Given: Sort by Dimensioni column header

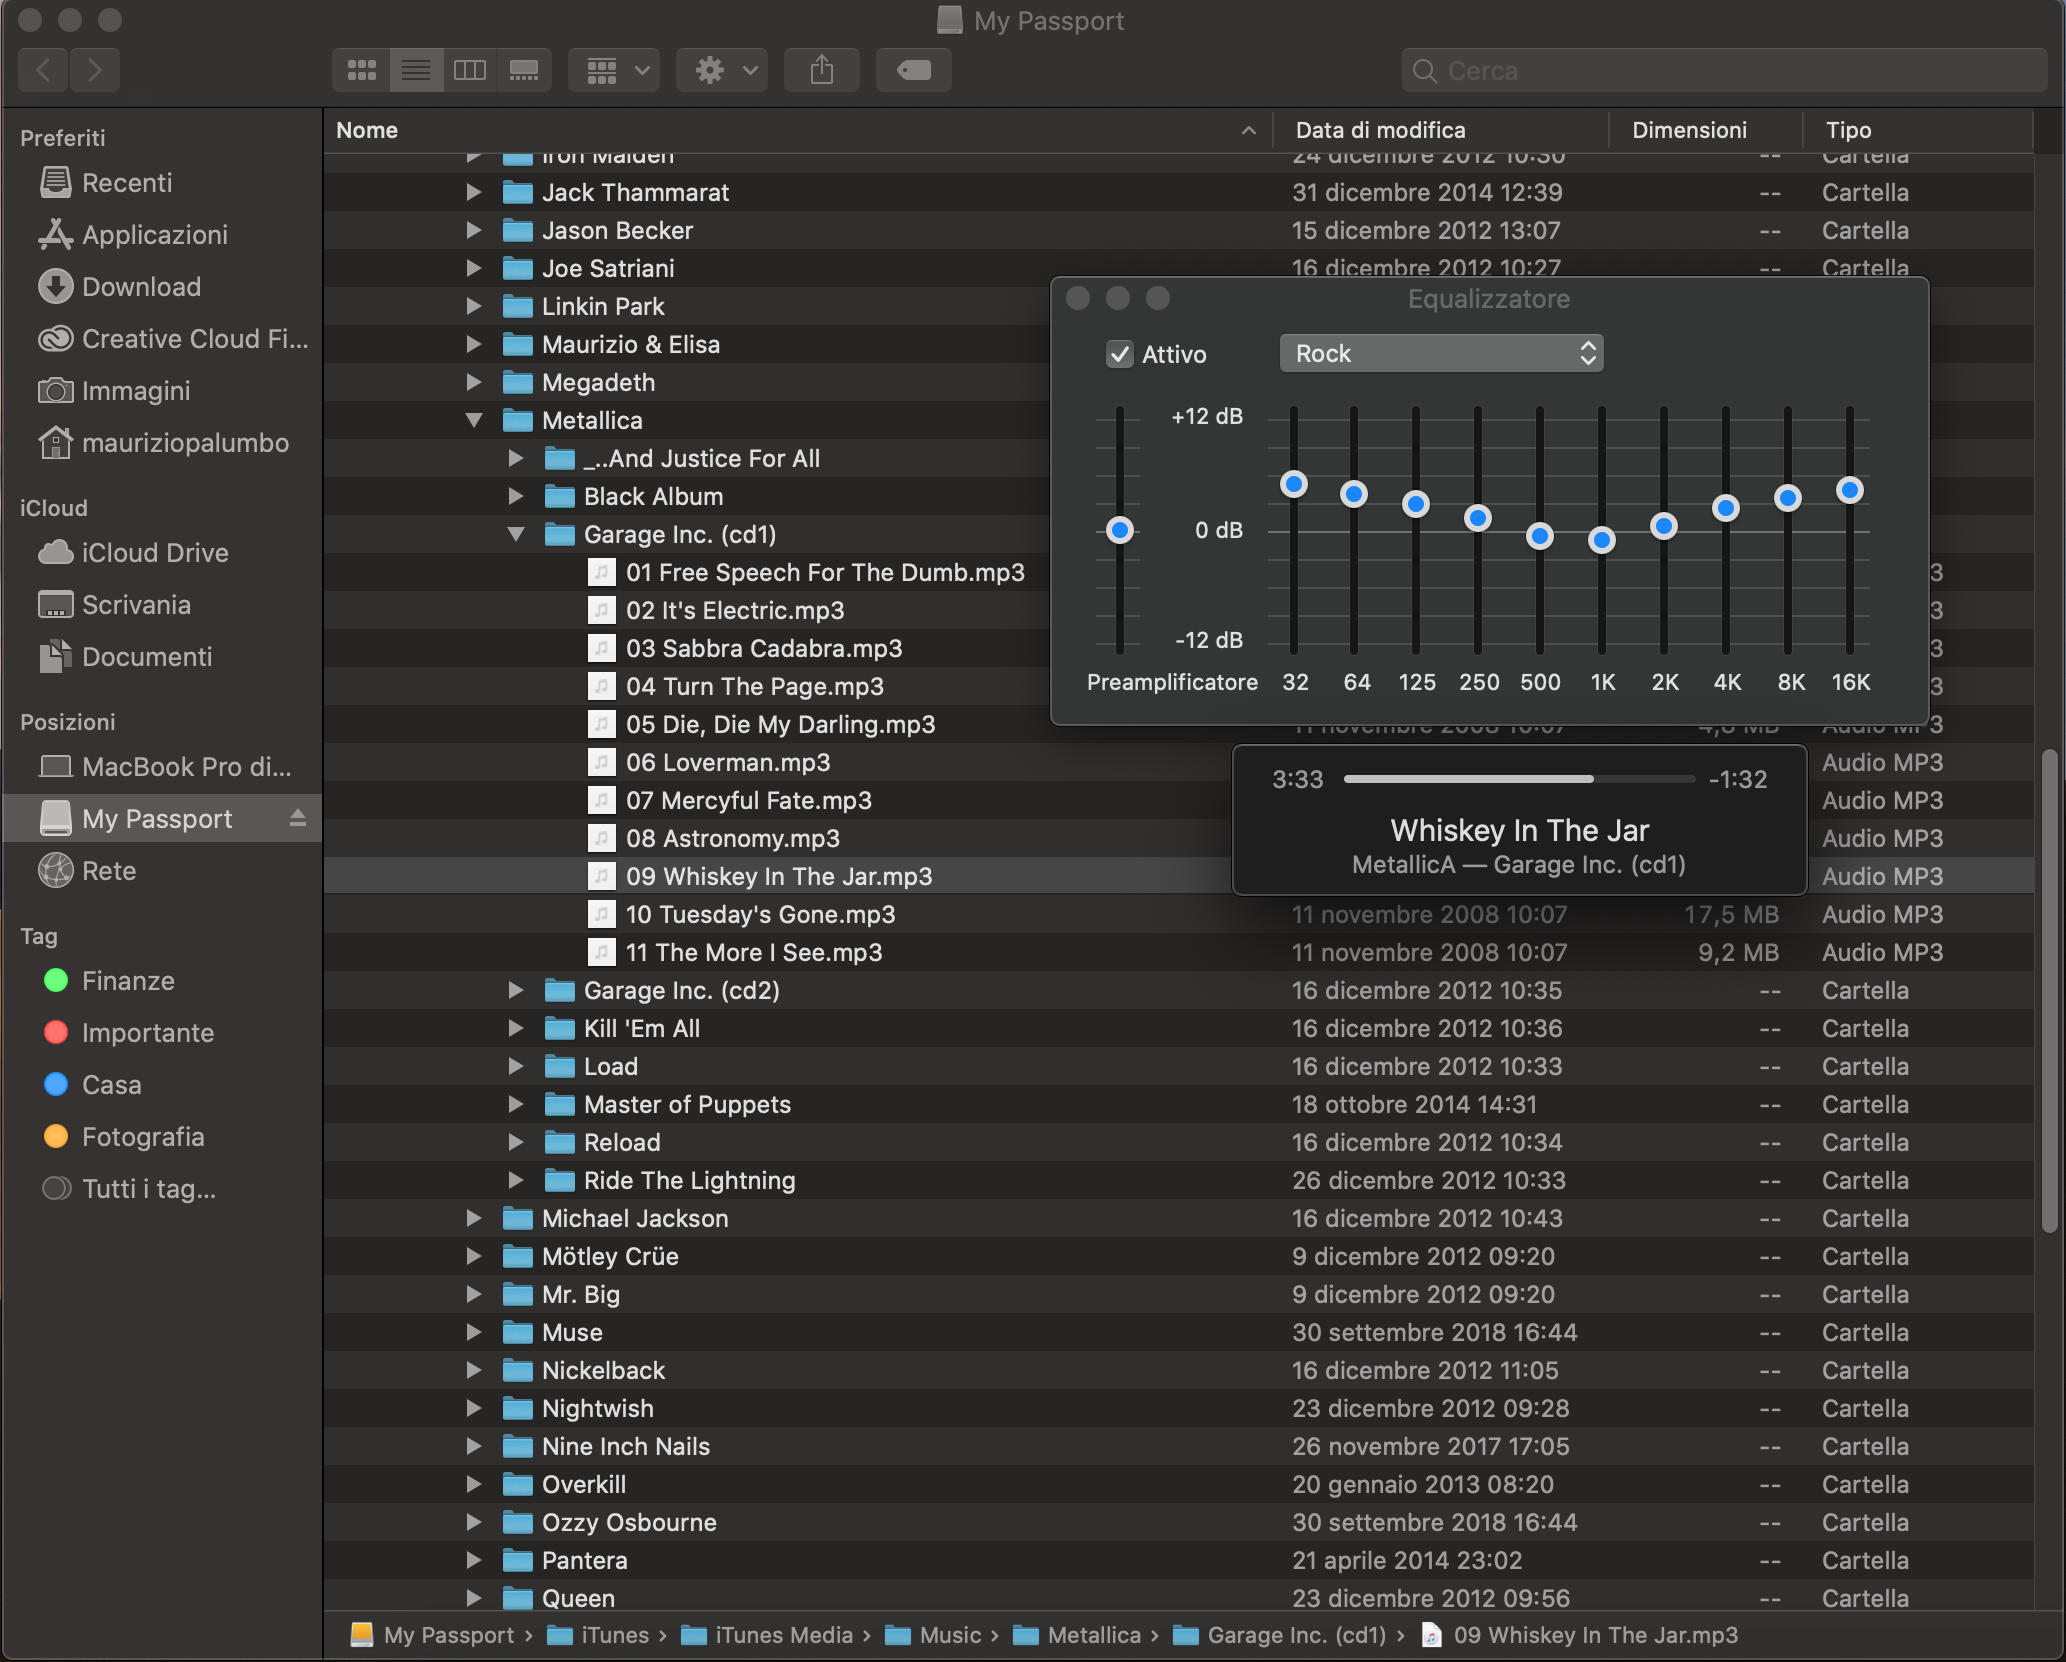Looking at the screenshot, I should 1706,131.
